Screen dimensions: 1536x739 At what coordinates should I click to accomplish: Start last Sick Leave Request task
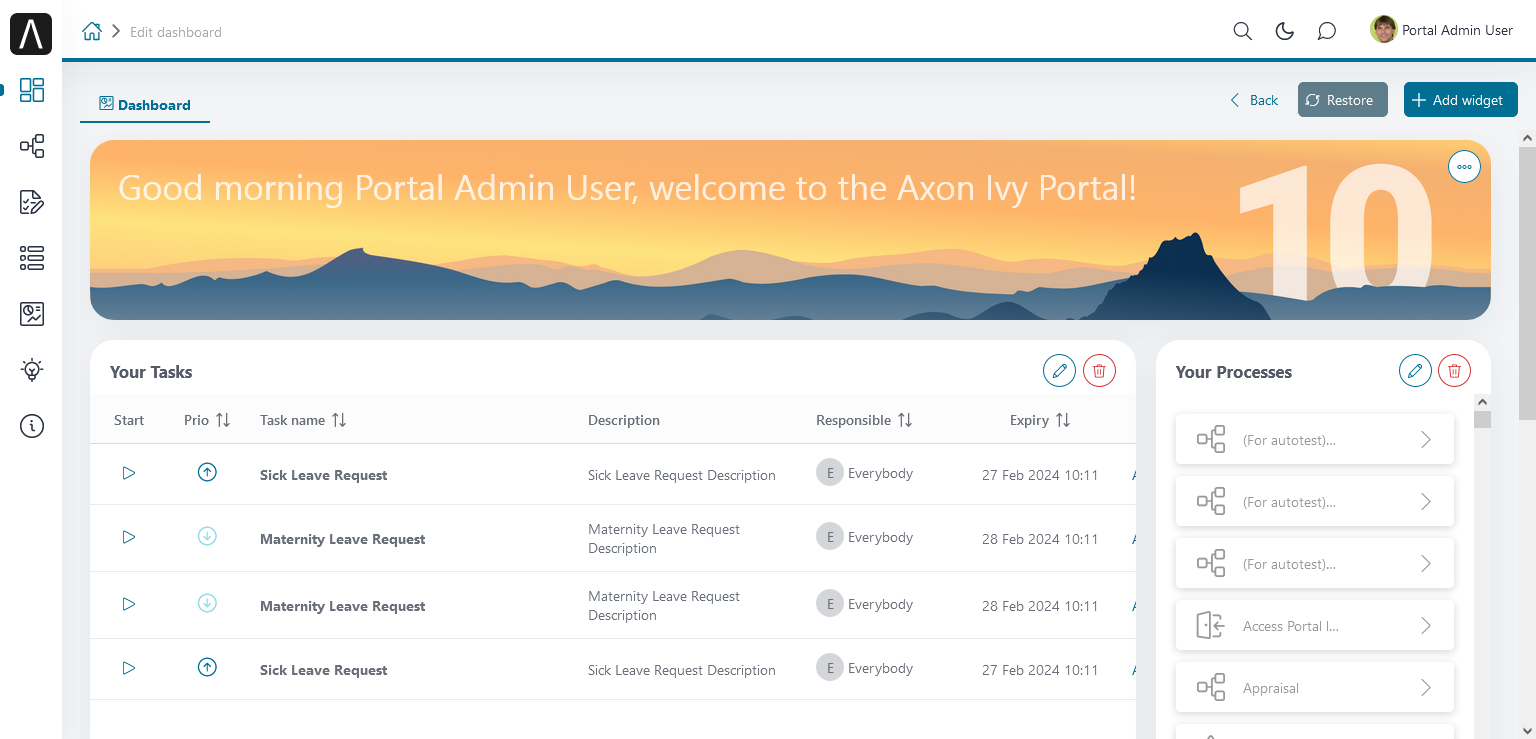pyautogui.click(x=129, y=668)
